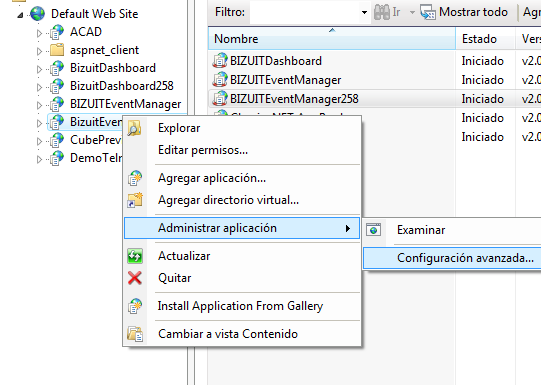Collapse the Default Web Site node
Screen dimensions: 541x385
tap(20, 15)
